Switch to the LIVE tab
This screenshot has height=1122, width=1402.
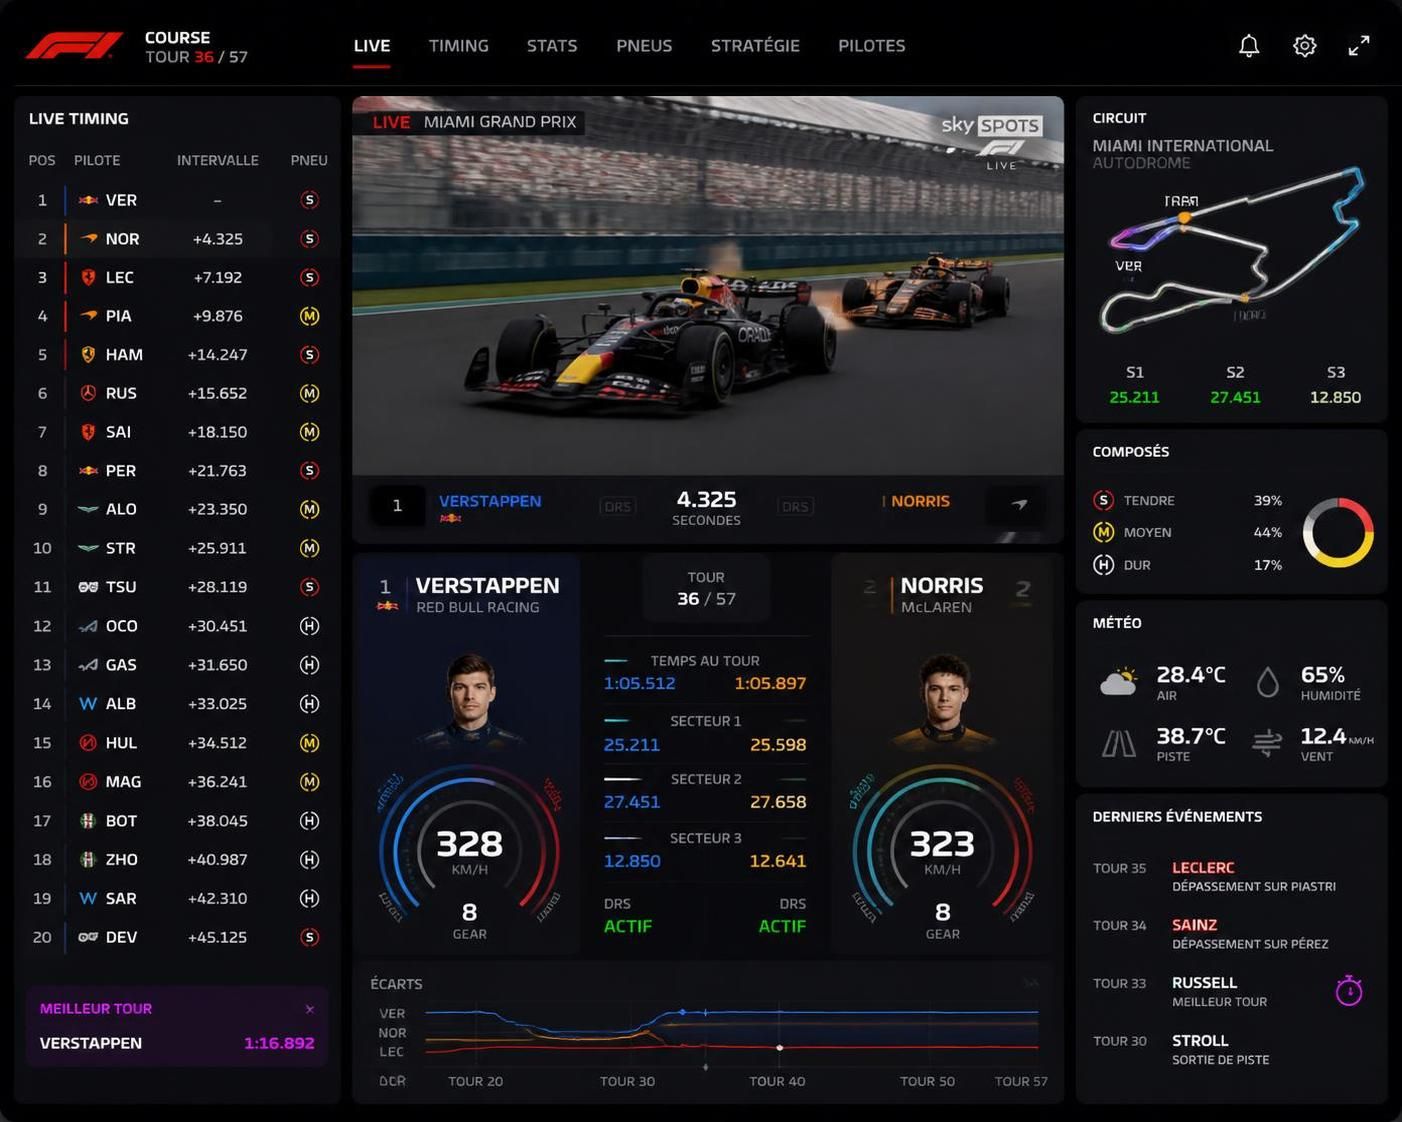coord(372,46)
